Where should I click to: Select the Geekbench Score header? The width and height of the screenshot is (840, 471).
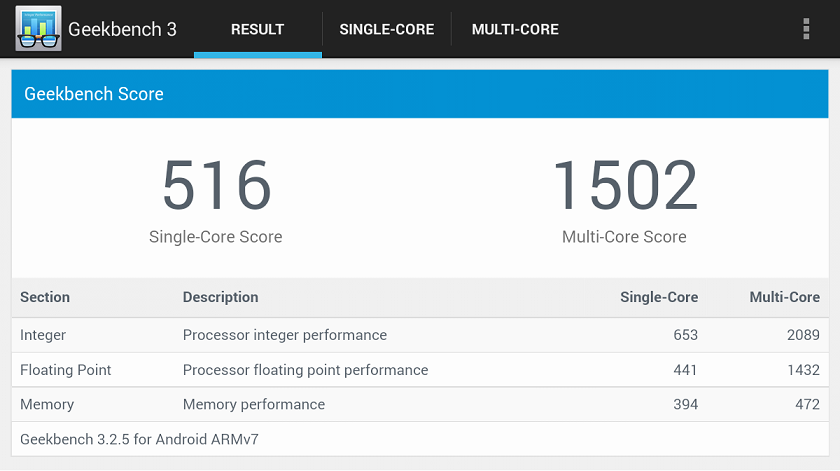[420, 94]
